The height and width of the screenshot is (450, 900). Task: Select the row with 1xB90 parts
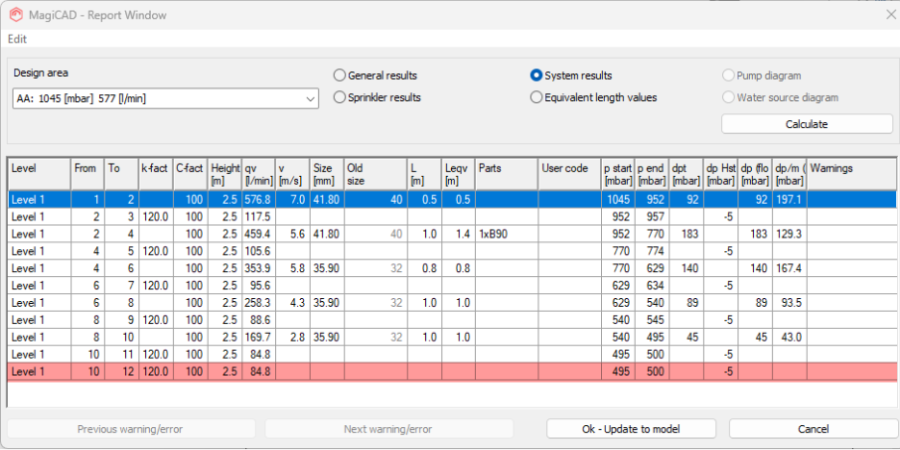coord(452,234)
